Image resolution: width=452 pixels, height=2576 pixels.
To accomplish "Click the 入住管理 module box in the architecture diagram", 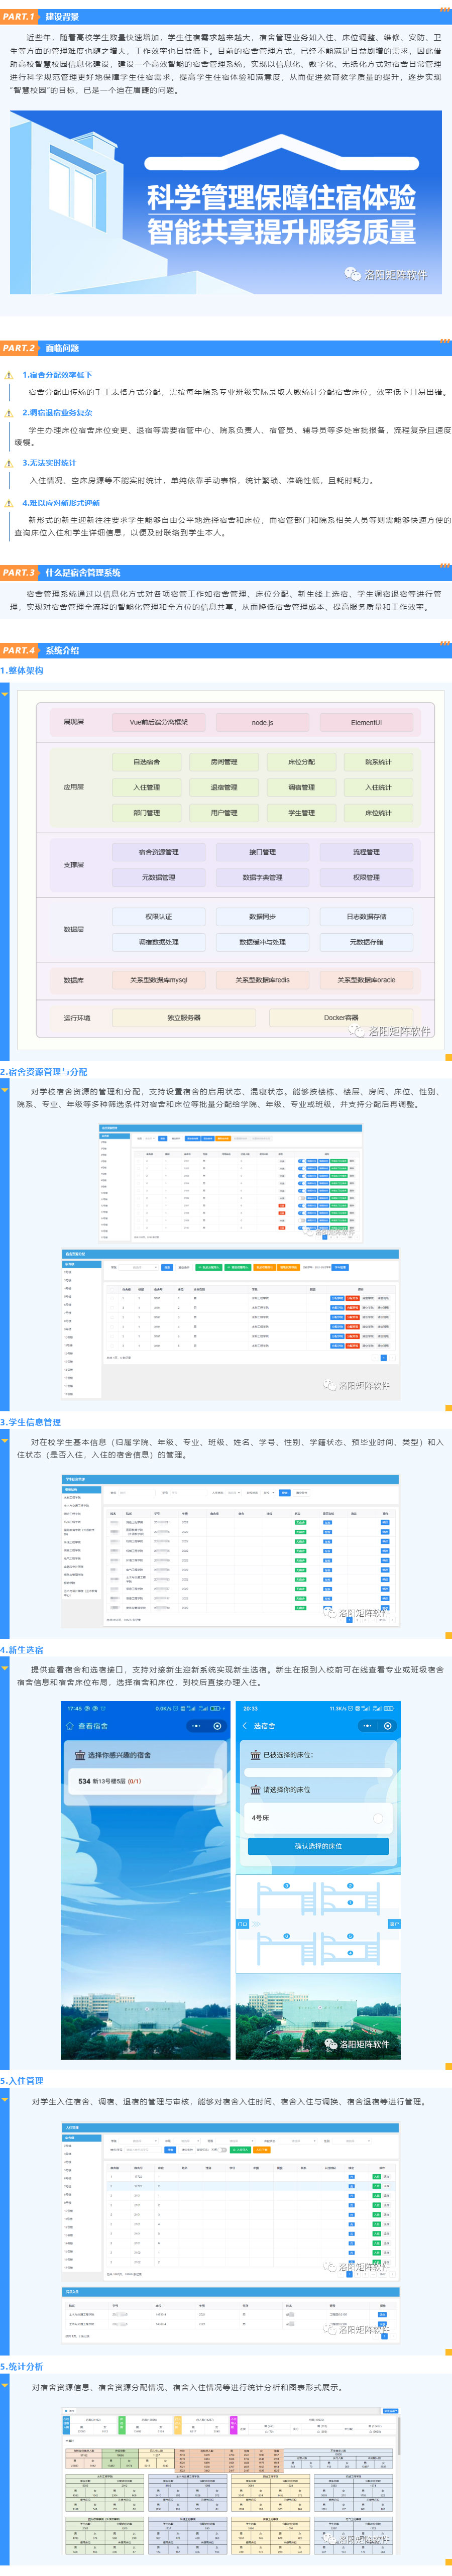I will pos(146,787).
